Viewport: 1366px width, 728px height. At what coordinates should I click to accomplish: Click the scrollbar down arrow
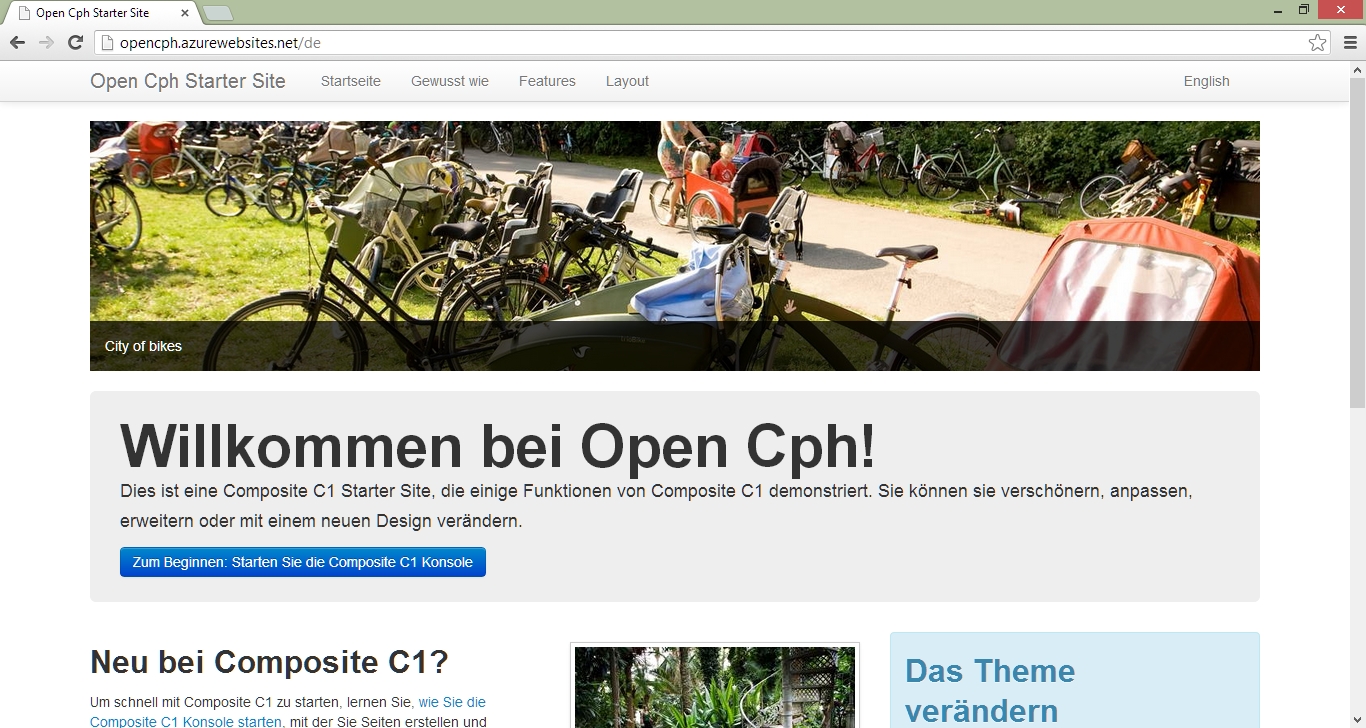pos(1357,720)
